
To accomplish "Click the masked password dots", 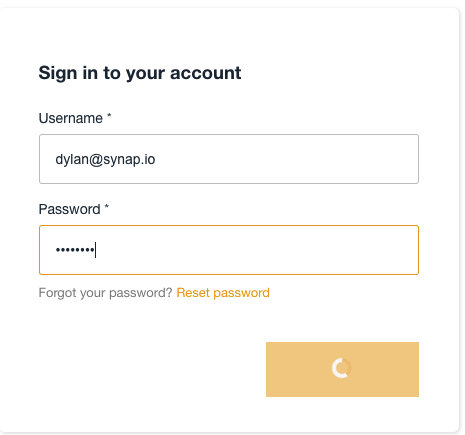I will [x=75, y=250].
